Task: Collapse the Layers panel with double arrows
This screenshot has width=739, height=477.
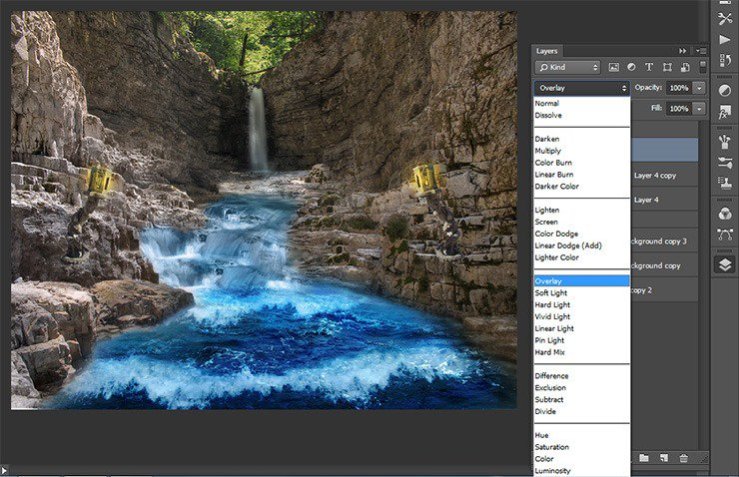Action: click(x=683, y=50)
